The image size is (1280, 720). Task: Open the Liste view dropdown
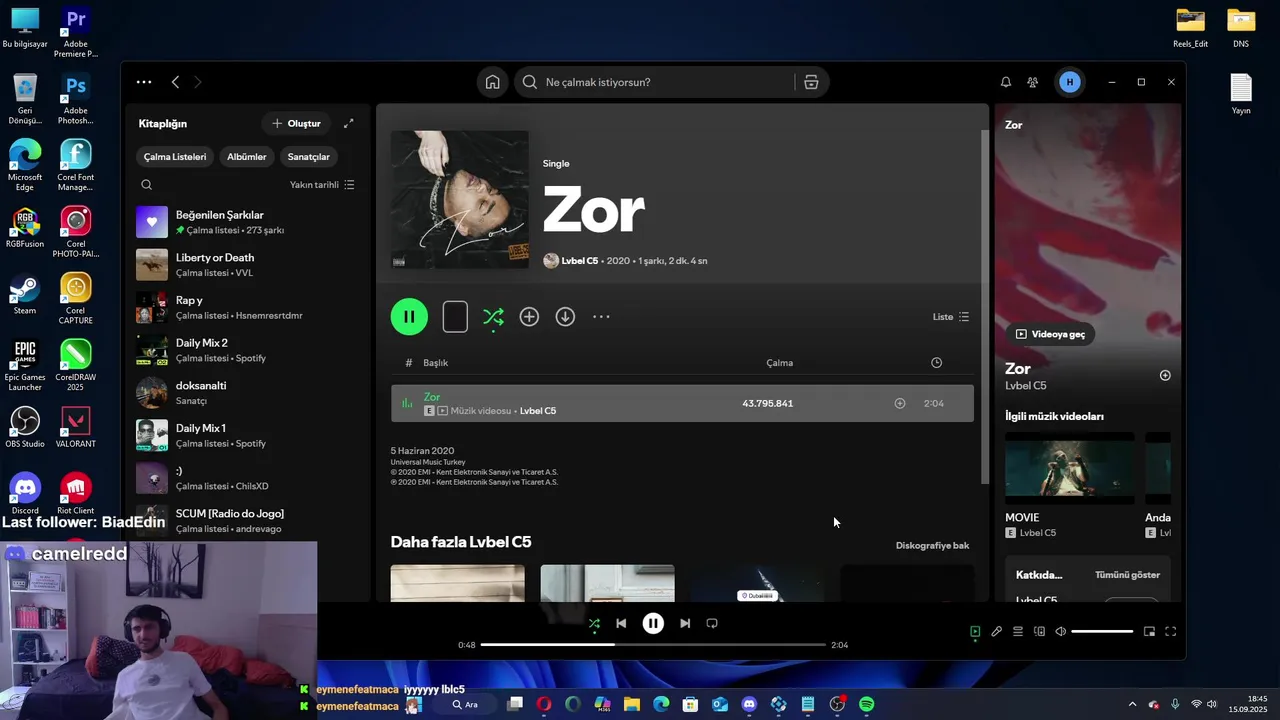[951, 317]
